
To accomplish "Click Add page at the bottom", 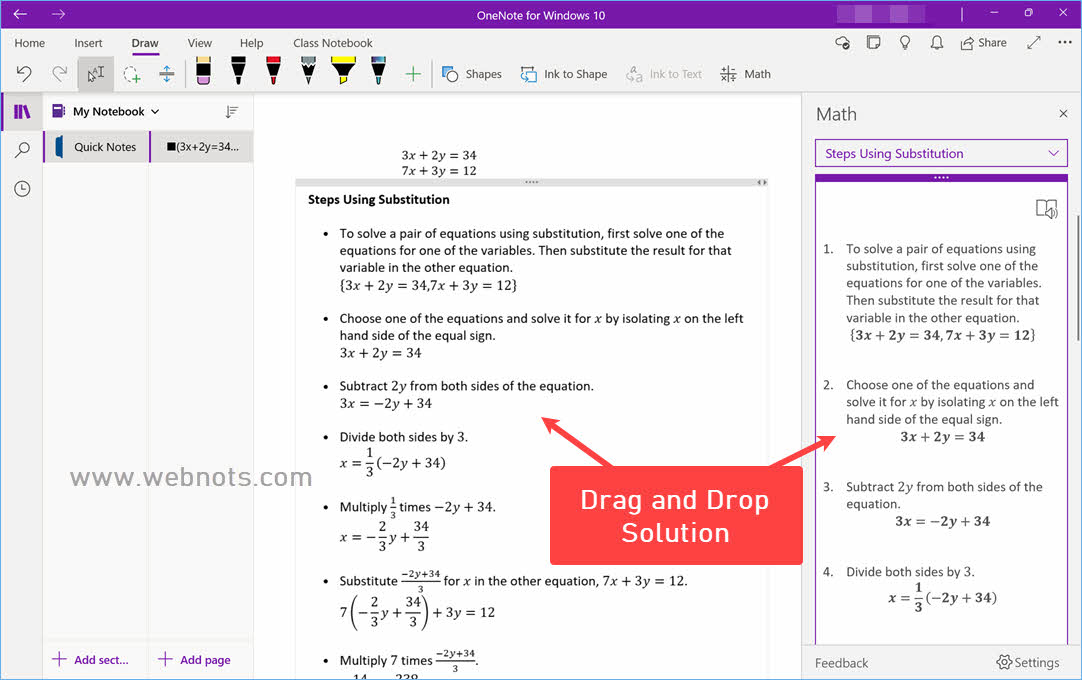I will point(195,660).
